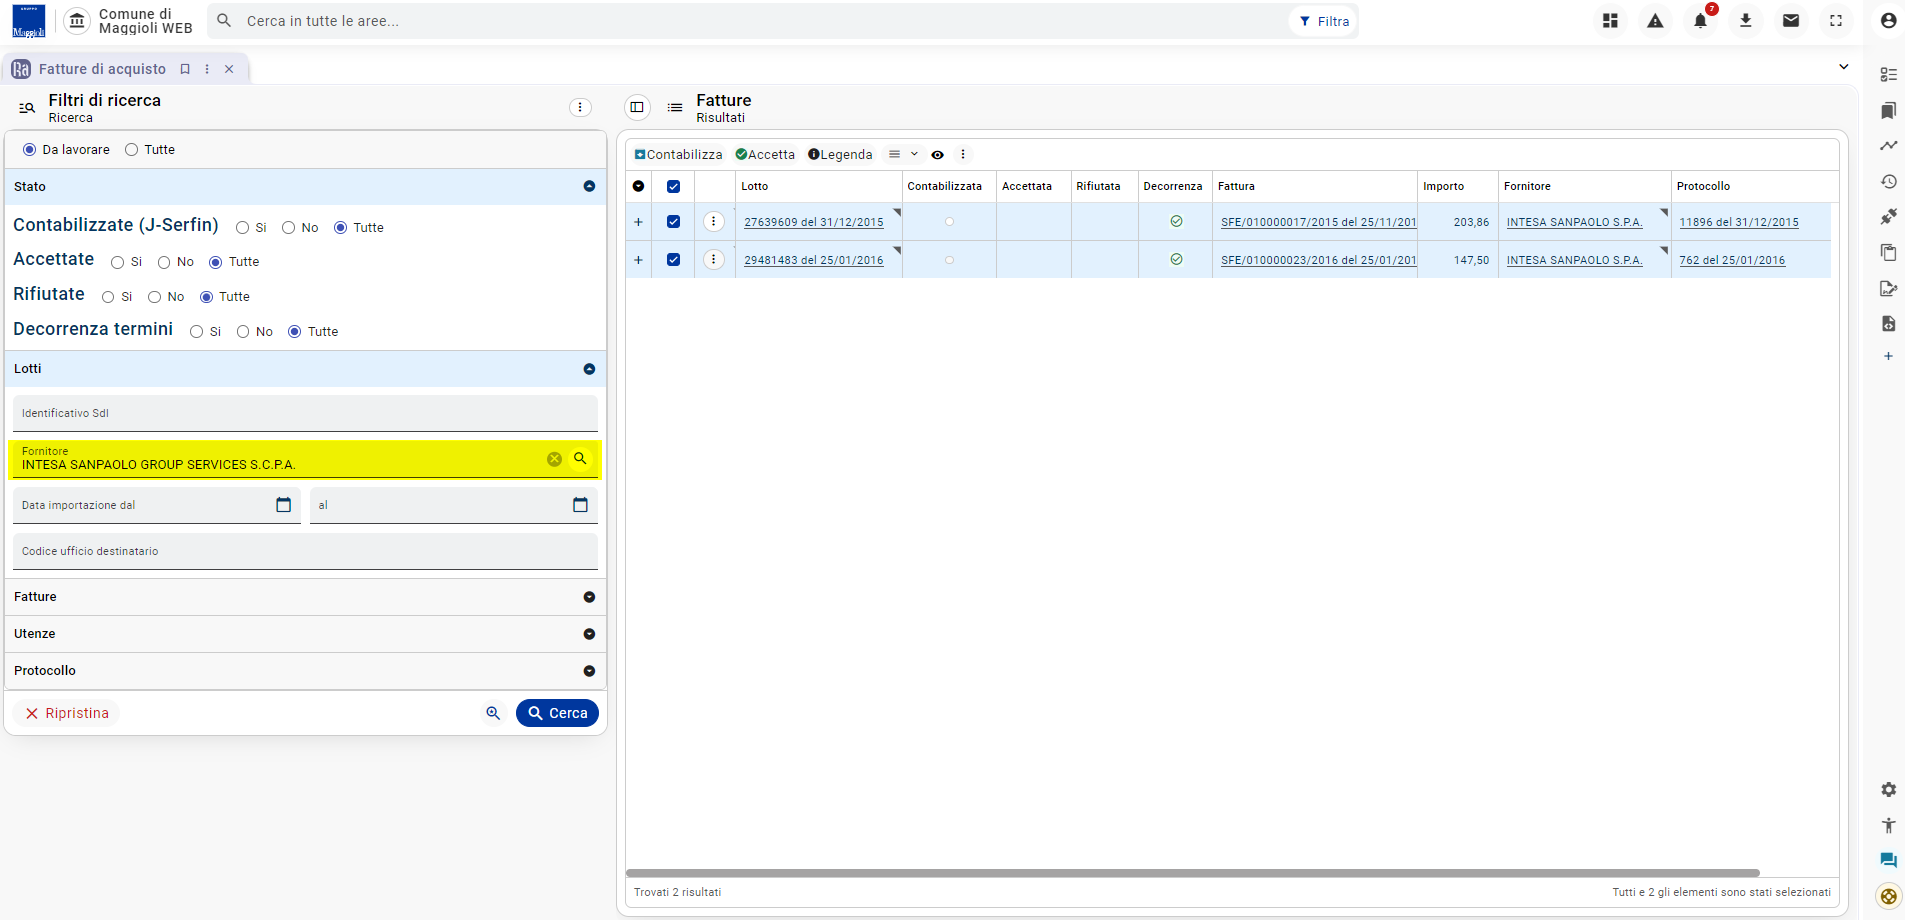
Task: Switch to the Fatture di acquisto tab
Action: (x=102, y=69)
